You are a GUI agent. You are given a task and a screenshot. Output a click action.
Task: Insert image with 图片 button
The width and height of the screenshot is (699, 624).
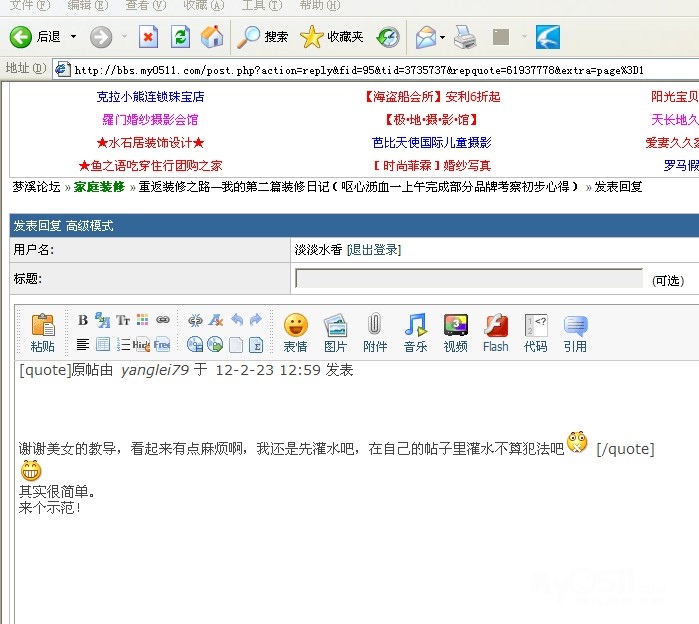[335, 331]
